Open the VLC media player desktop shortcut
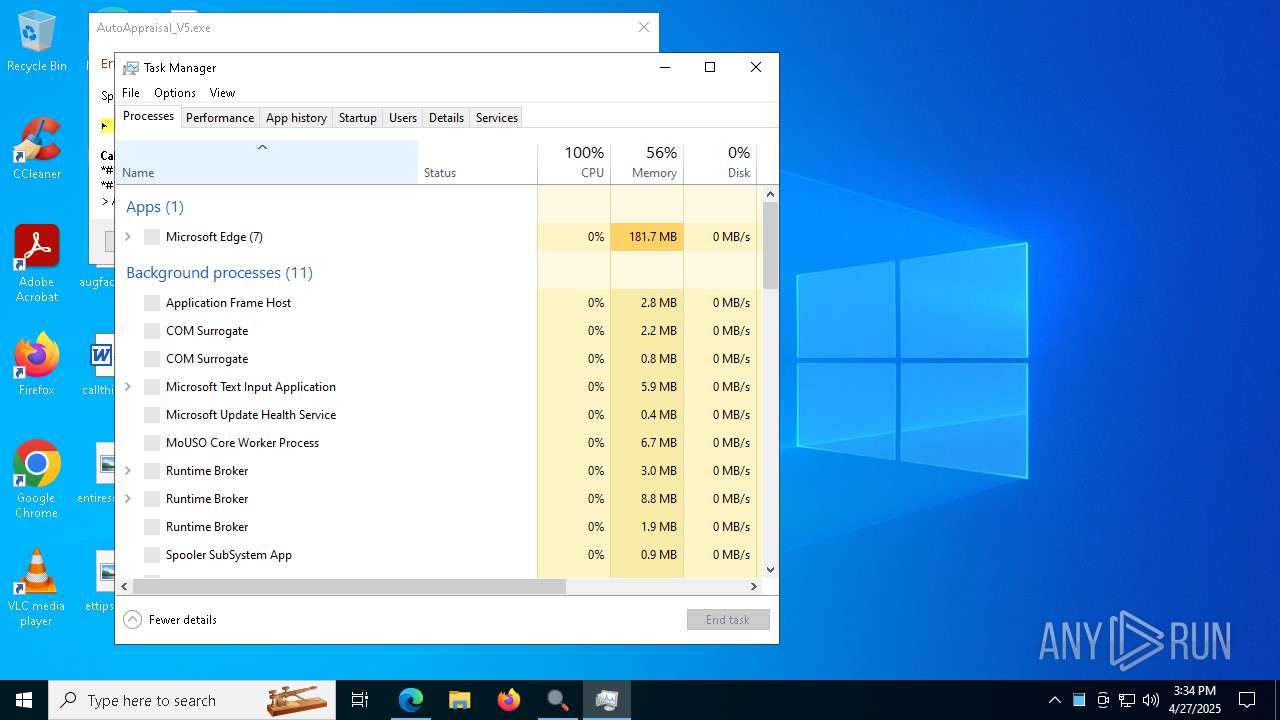This screenshot has height=720, width=1280. pyautogui.click(x=37, y=588)
